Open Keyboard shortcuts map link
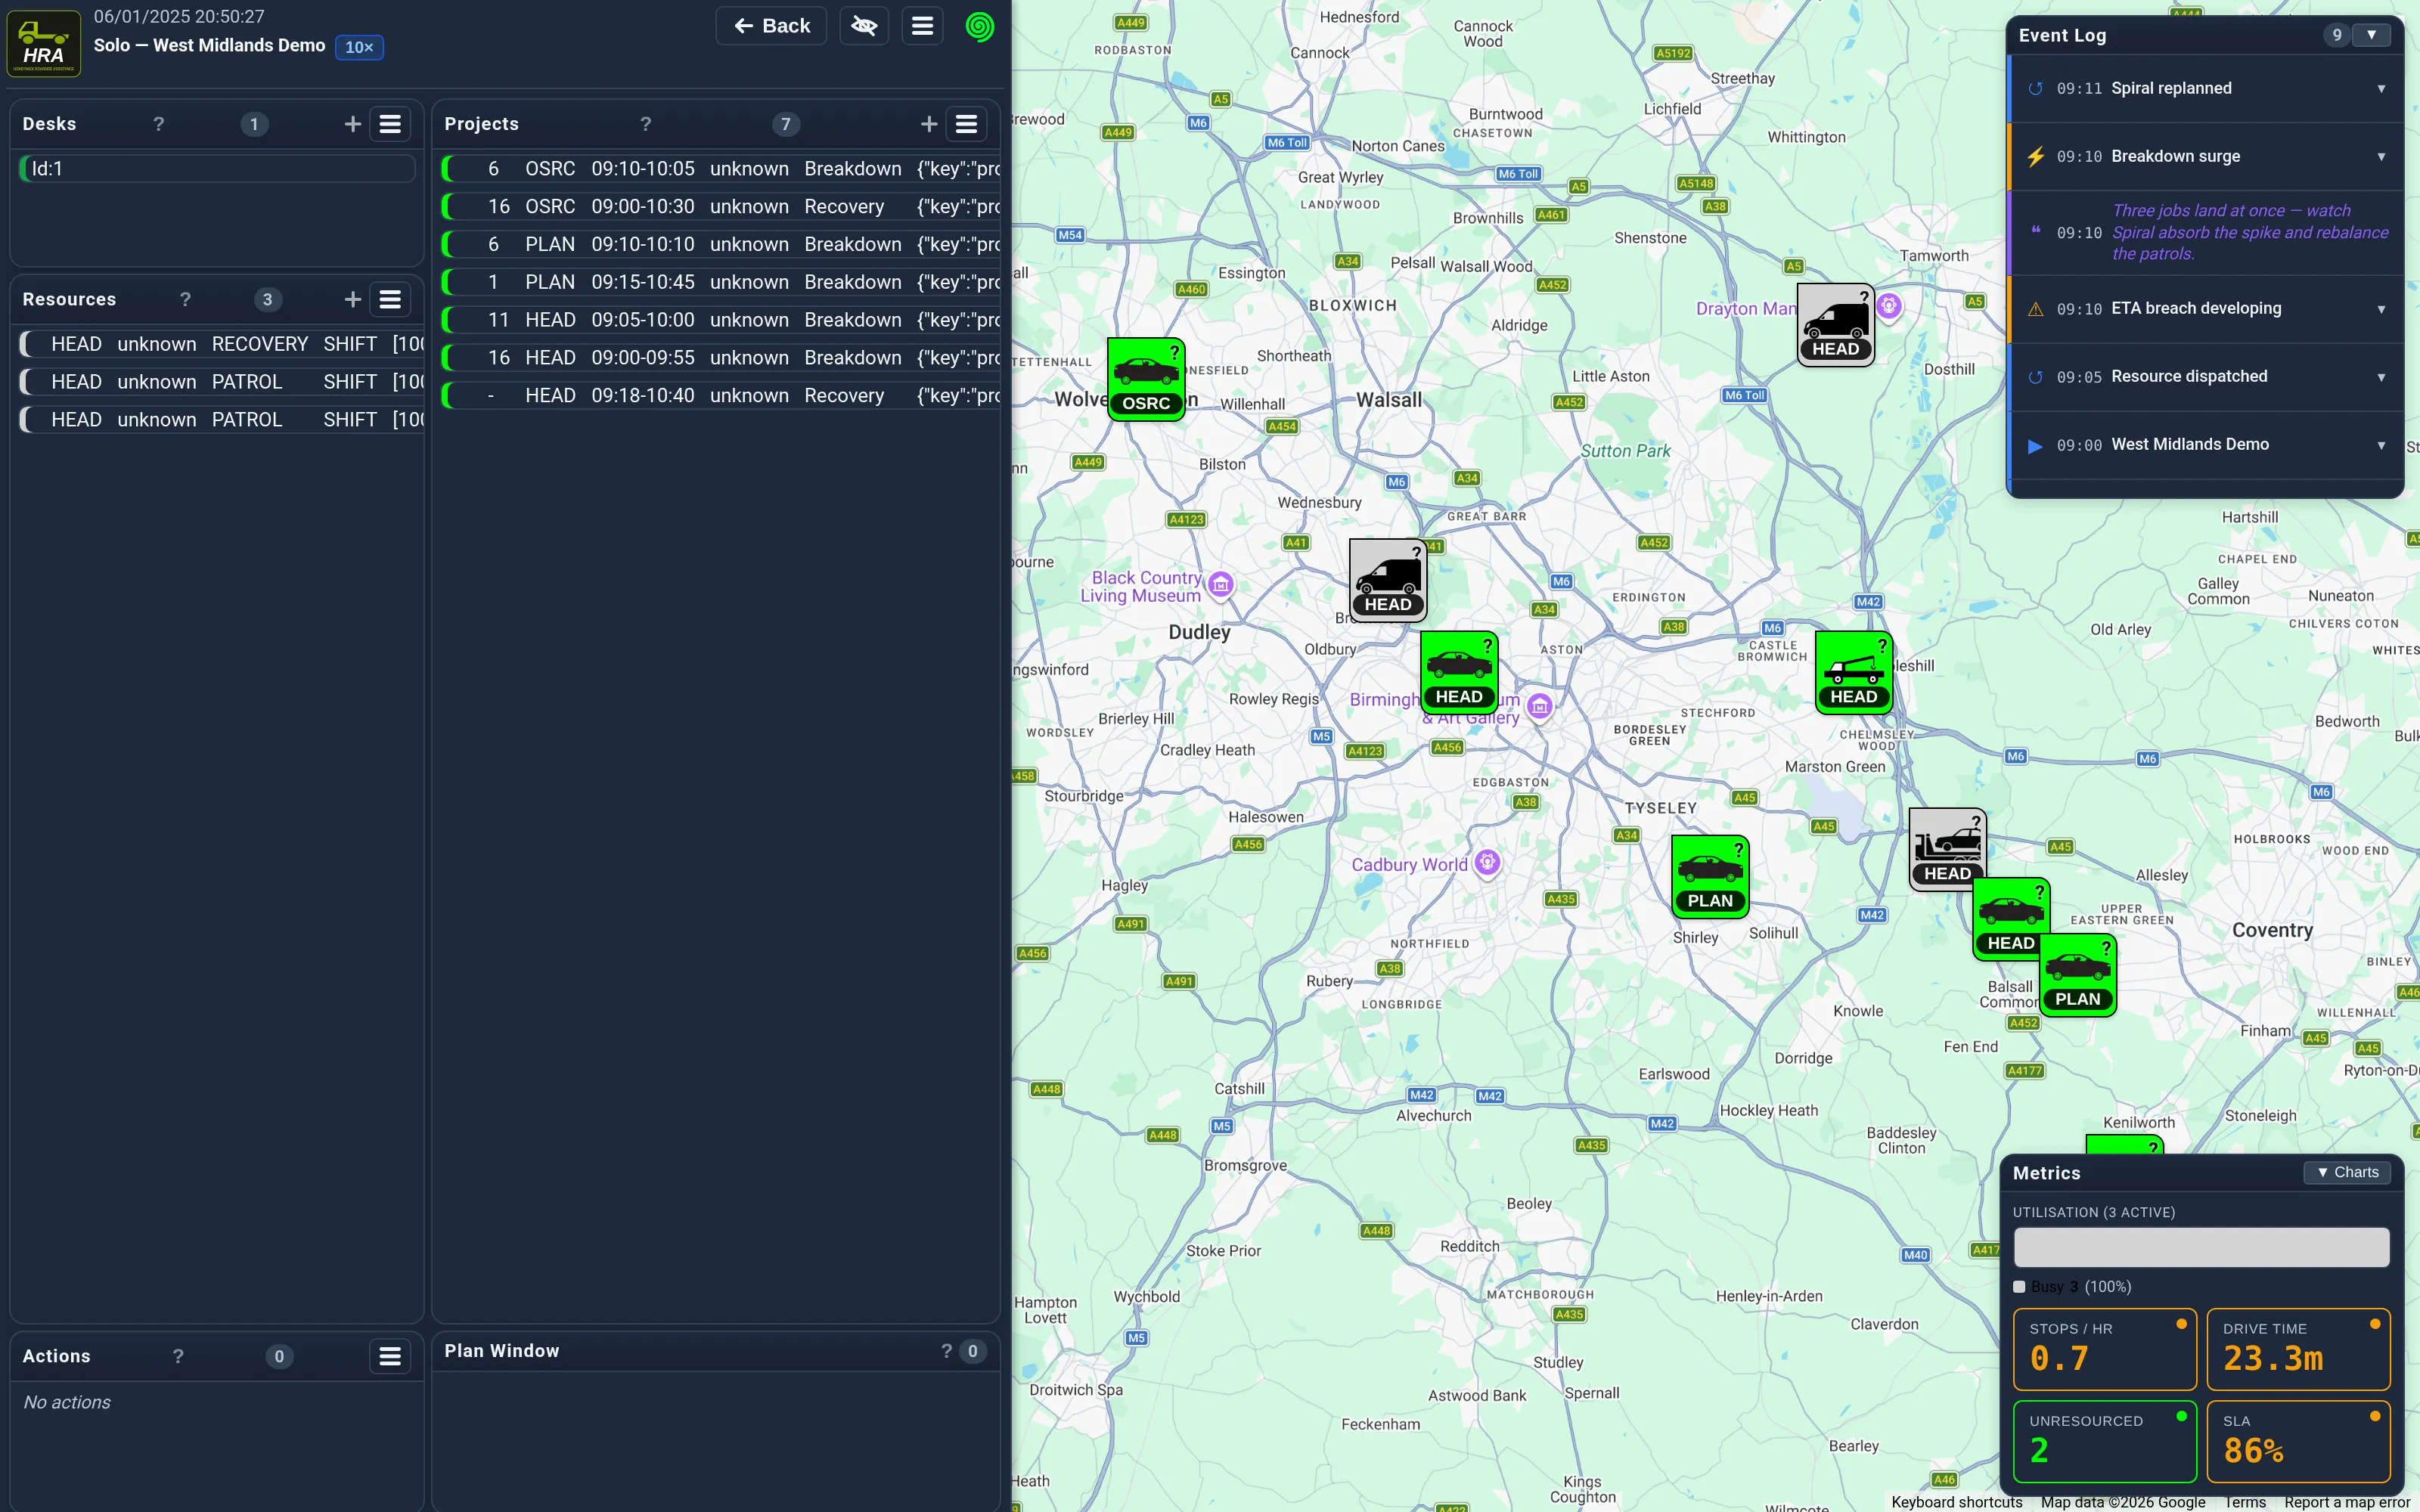2420x1512 pixels. pyautogui.click(x=1956, y=1502)
